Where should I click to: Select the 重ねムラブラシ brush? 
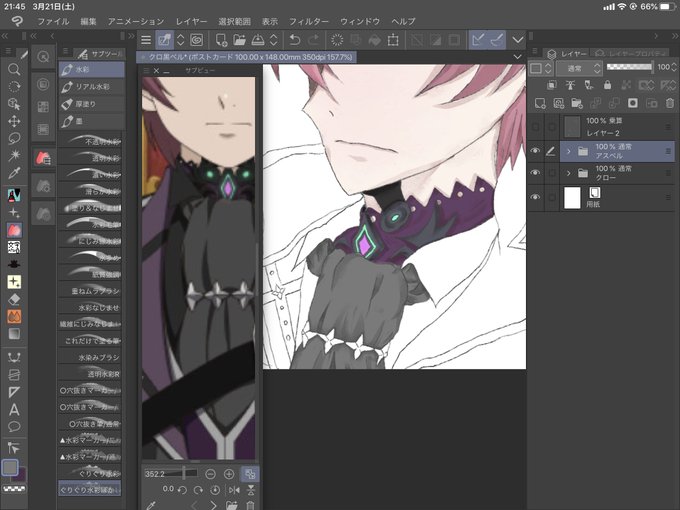point(90,291)
